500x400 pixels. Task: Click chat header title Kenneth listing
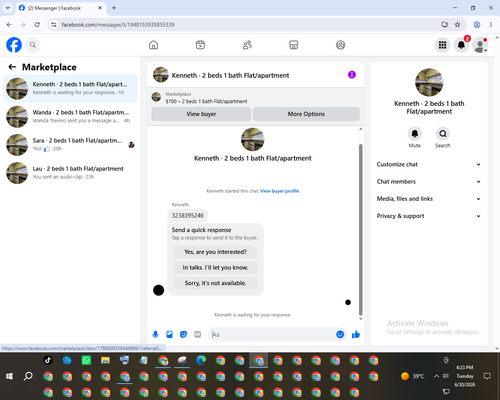click(230, 75)
